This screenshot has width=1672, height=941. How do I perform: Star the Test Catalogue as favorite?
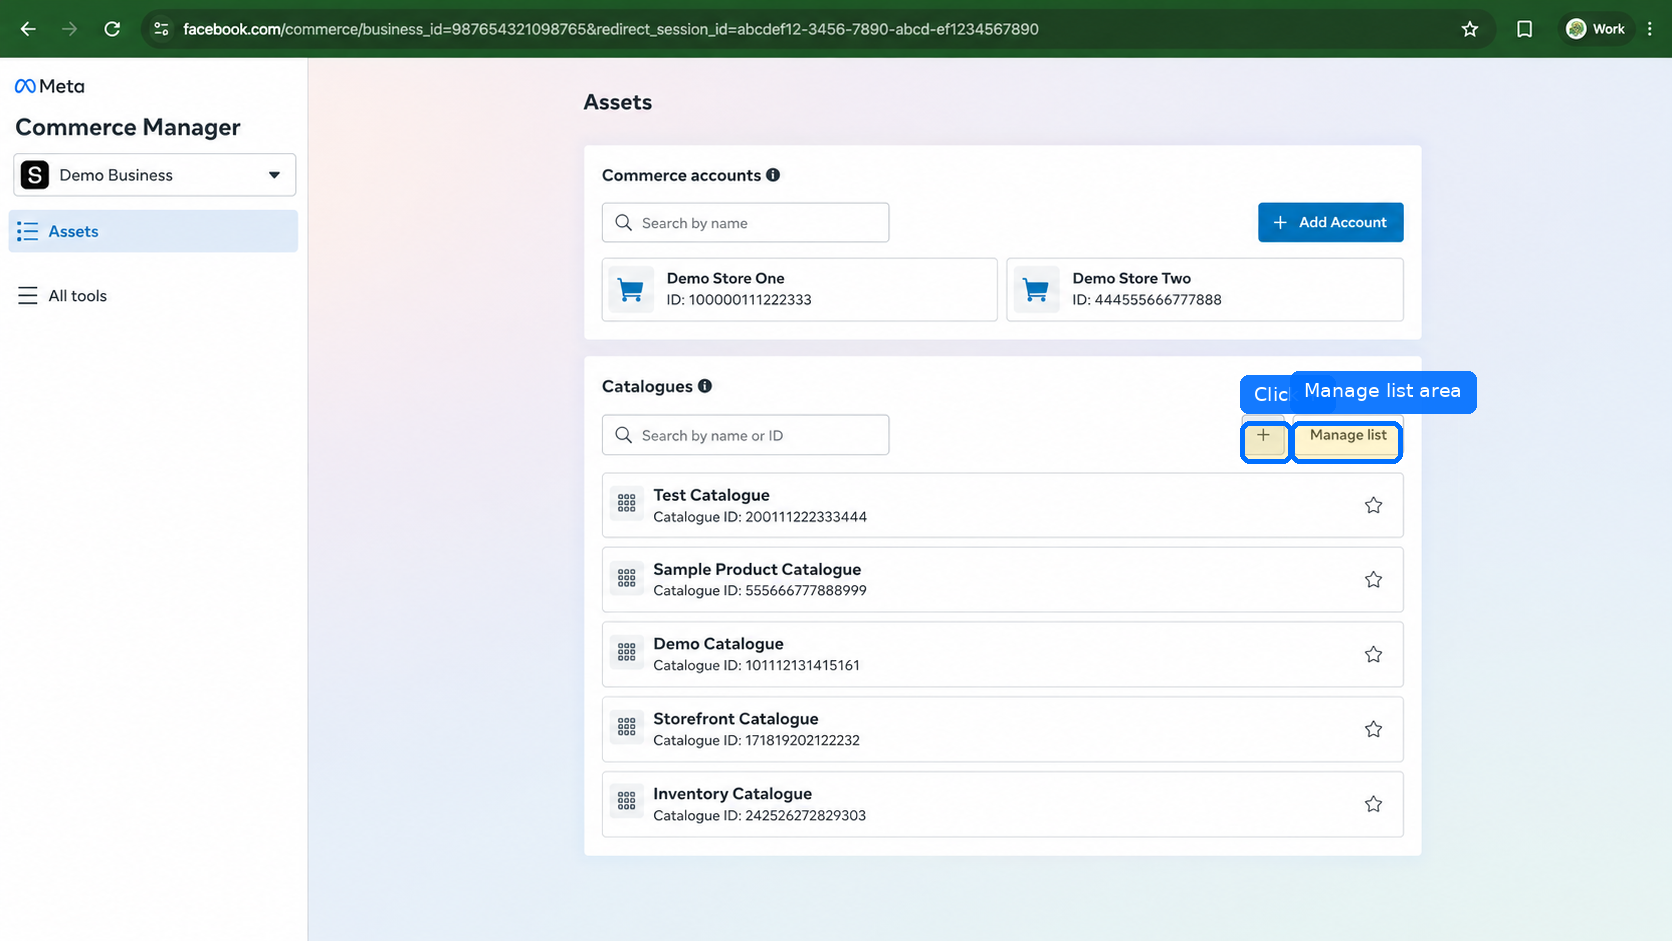click(1373, 505)
